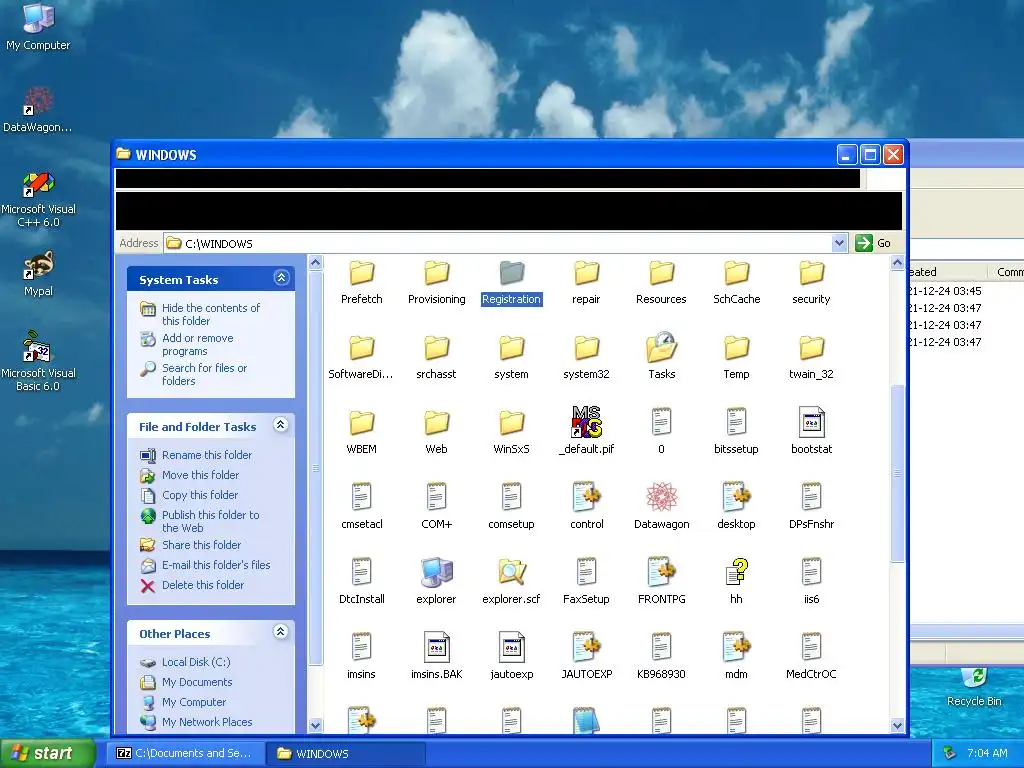Click task pane scroll down arrow
The width and height of the screenshot is (1024, 768).
pos(315,726)
